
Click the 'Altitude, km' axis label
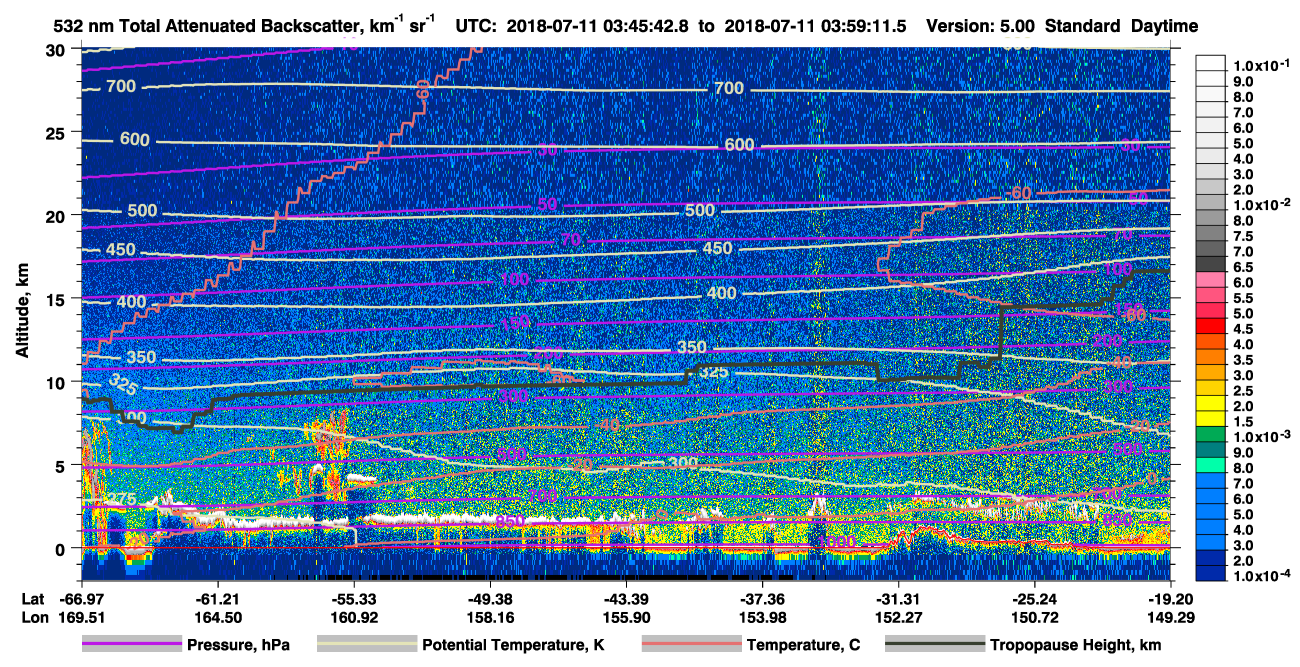22,313
